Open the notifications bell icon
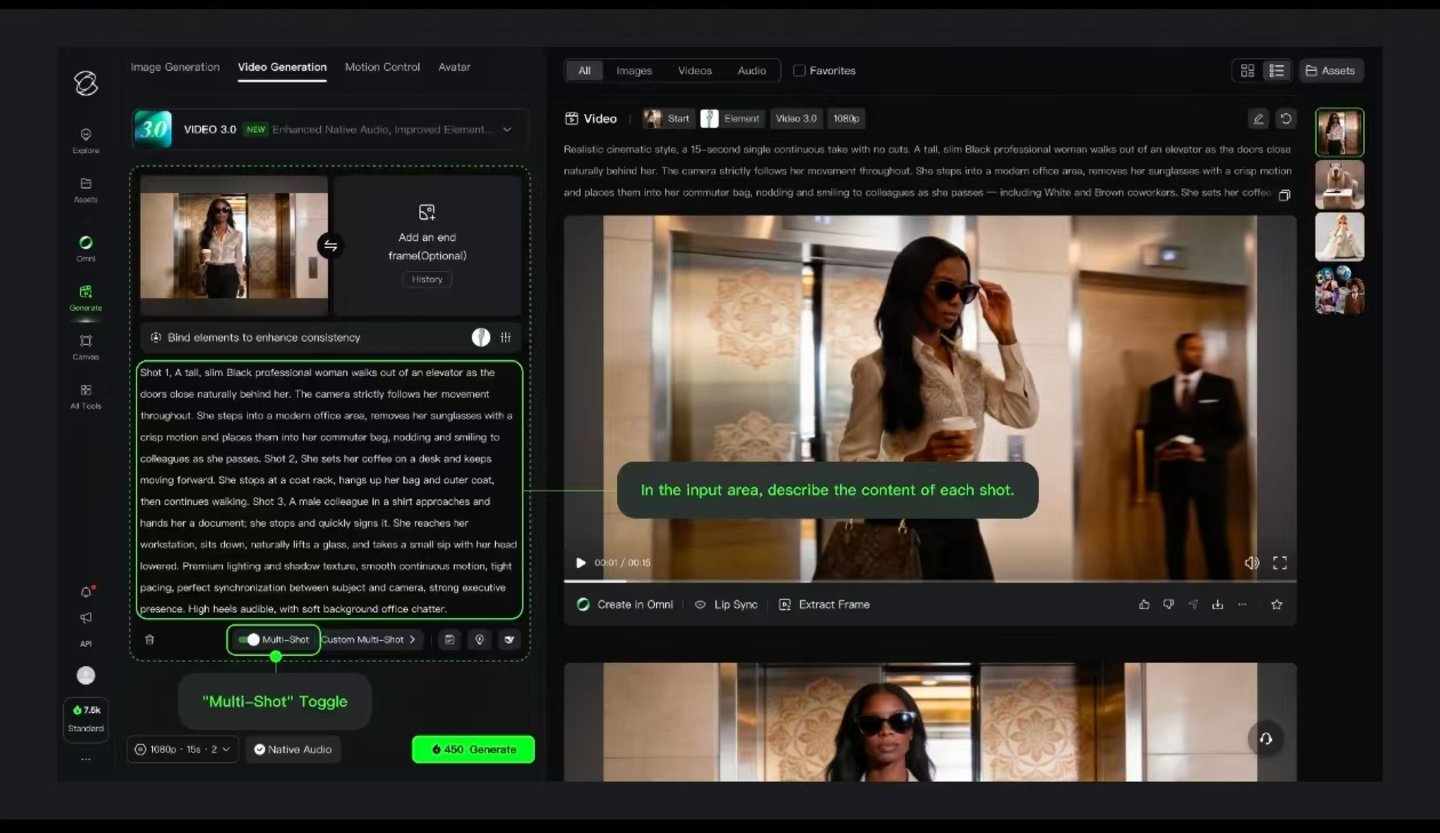Image resolution: width=1440 pixels, height=833 pixels. click(86, 592)
